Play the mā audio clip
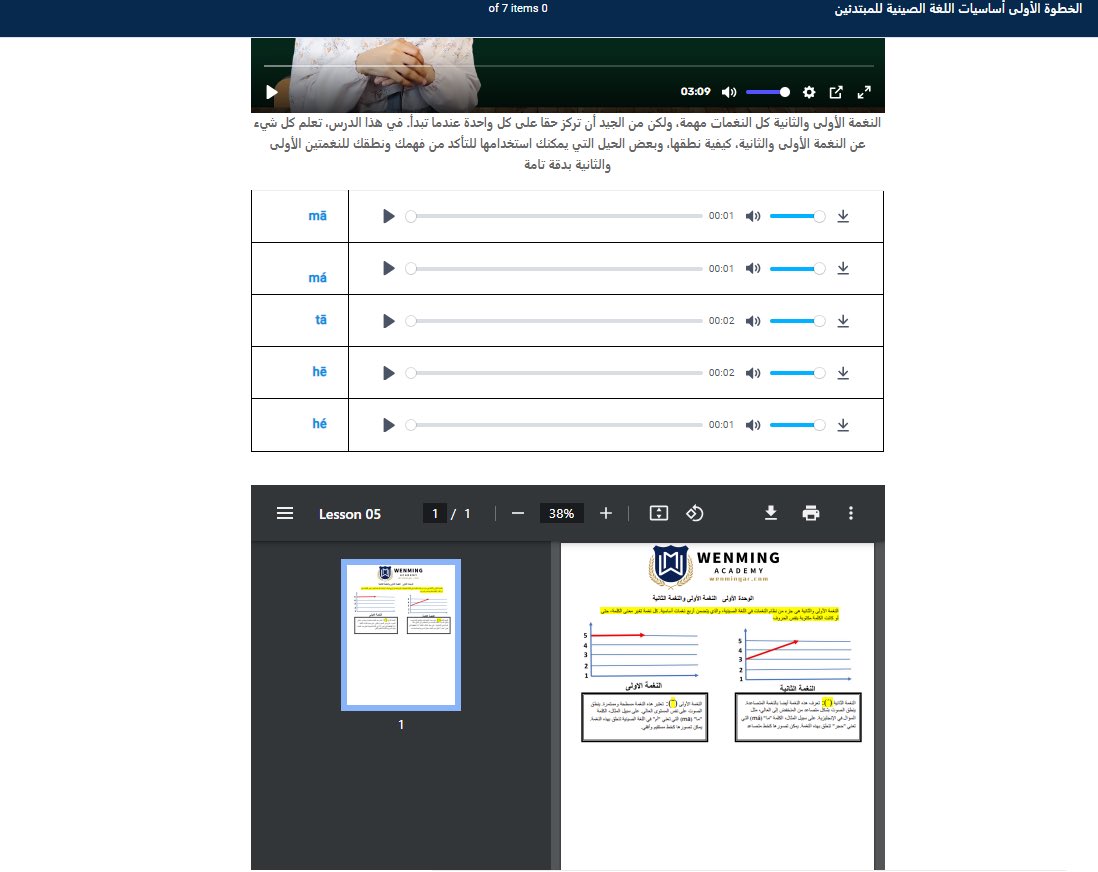This screenshot has height=872, width=1098. click(x=389, y=216)
